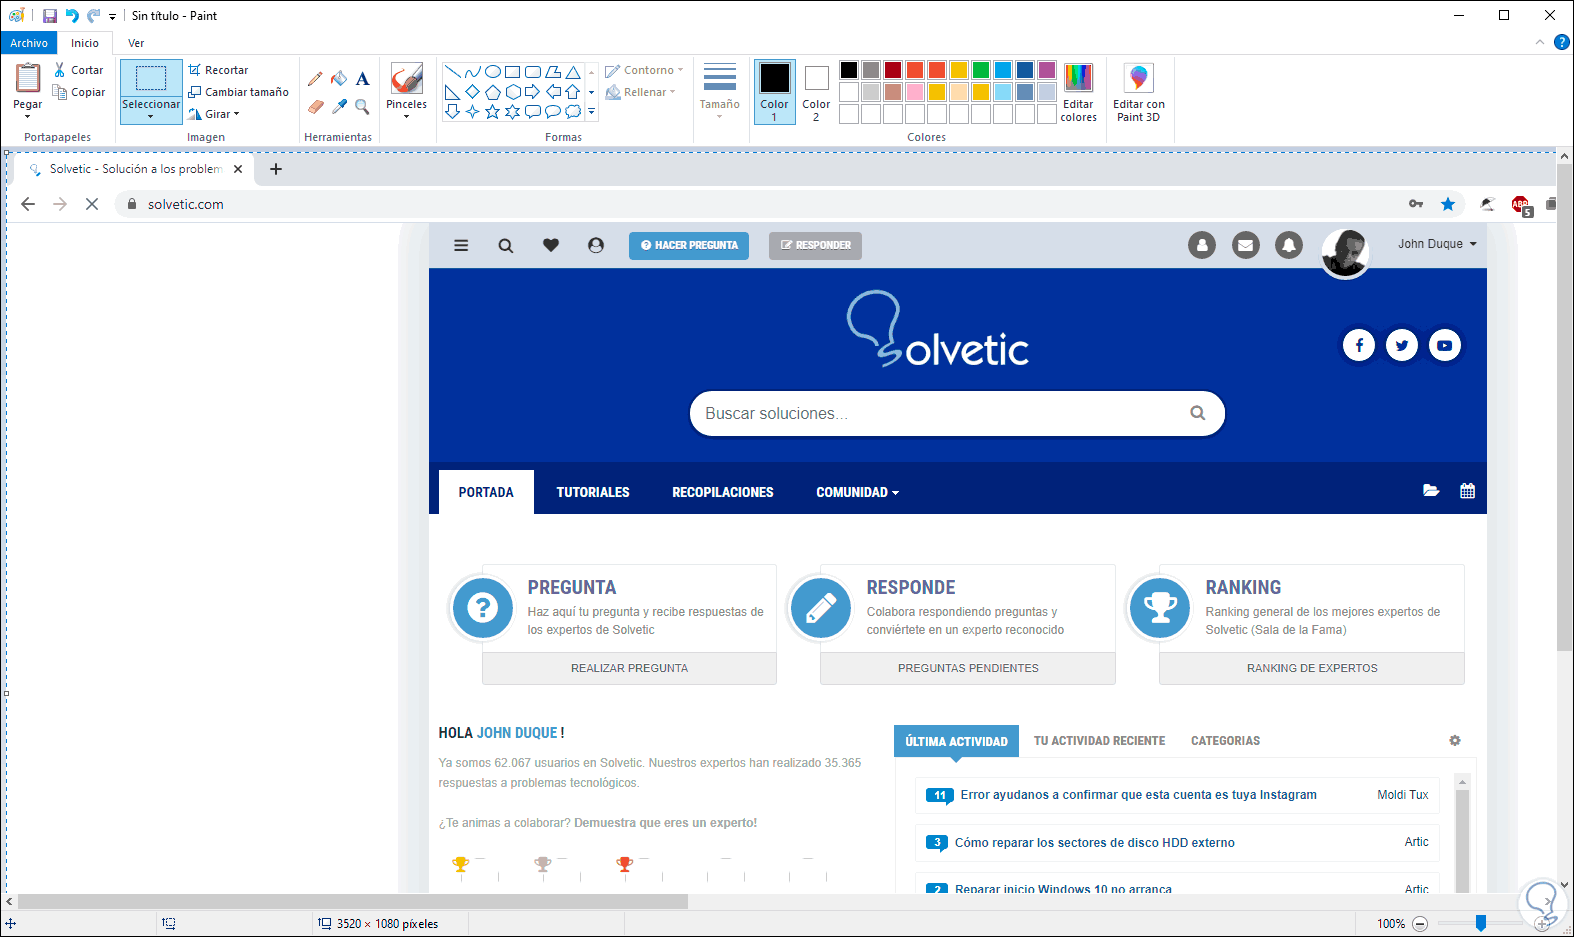Viewport: 1574px width, 937px height.
Task: Expand the Tamaño line size menu
Action: click(x=719, y=92)
